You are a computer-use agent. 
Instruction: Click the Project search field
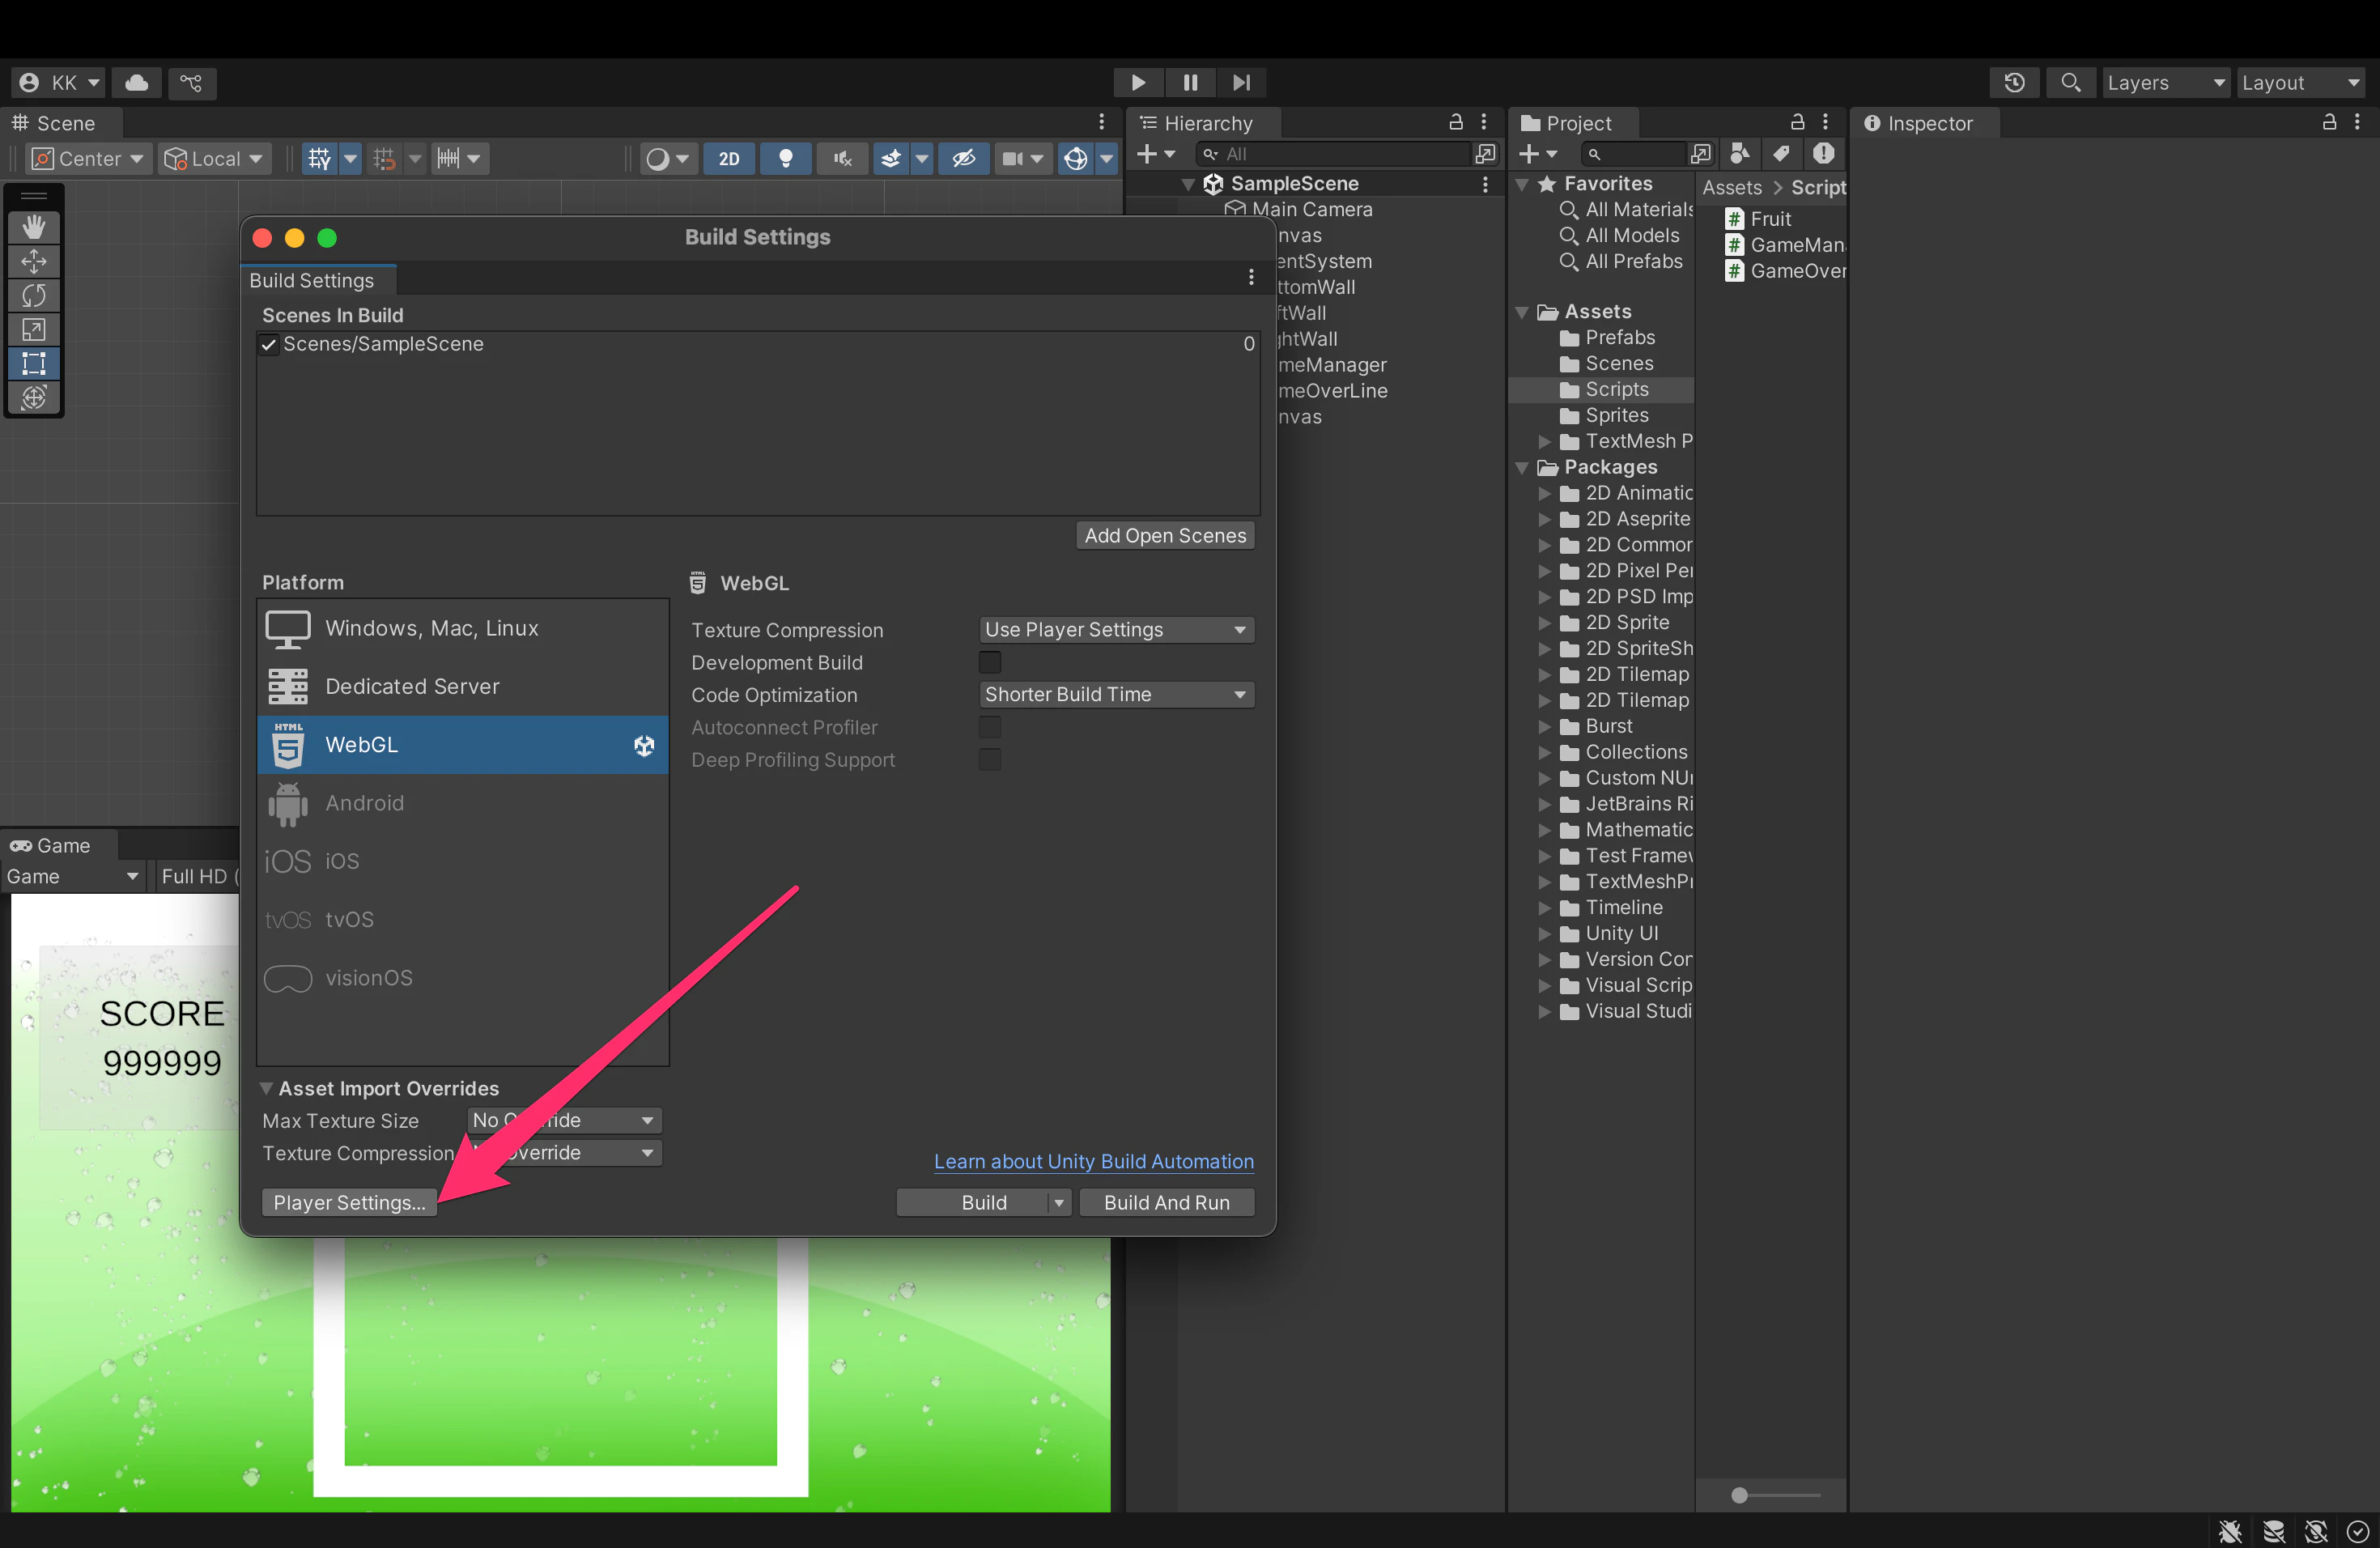coord(1632,154)
